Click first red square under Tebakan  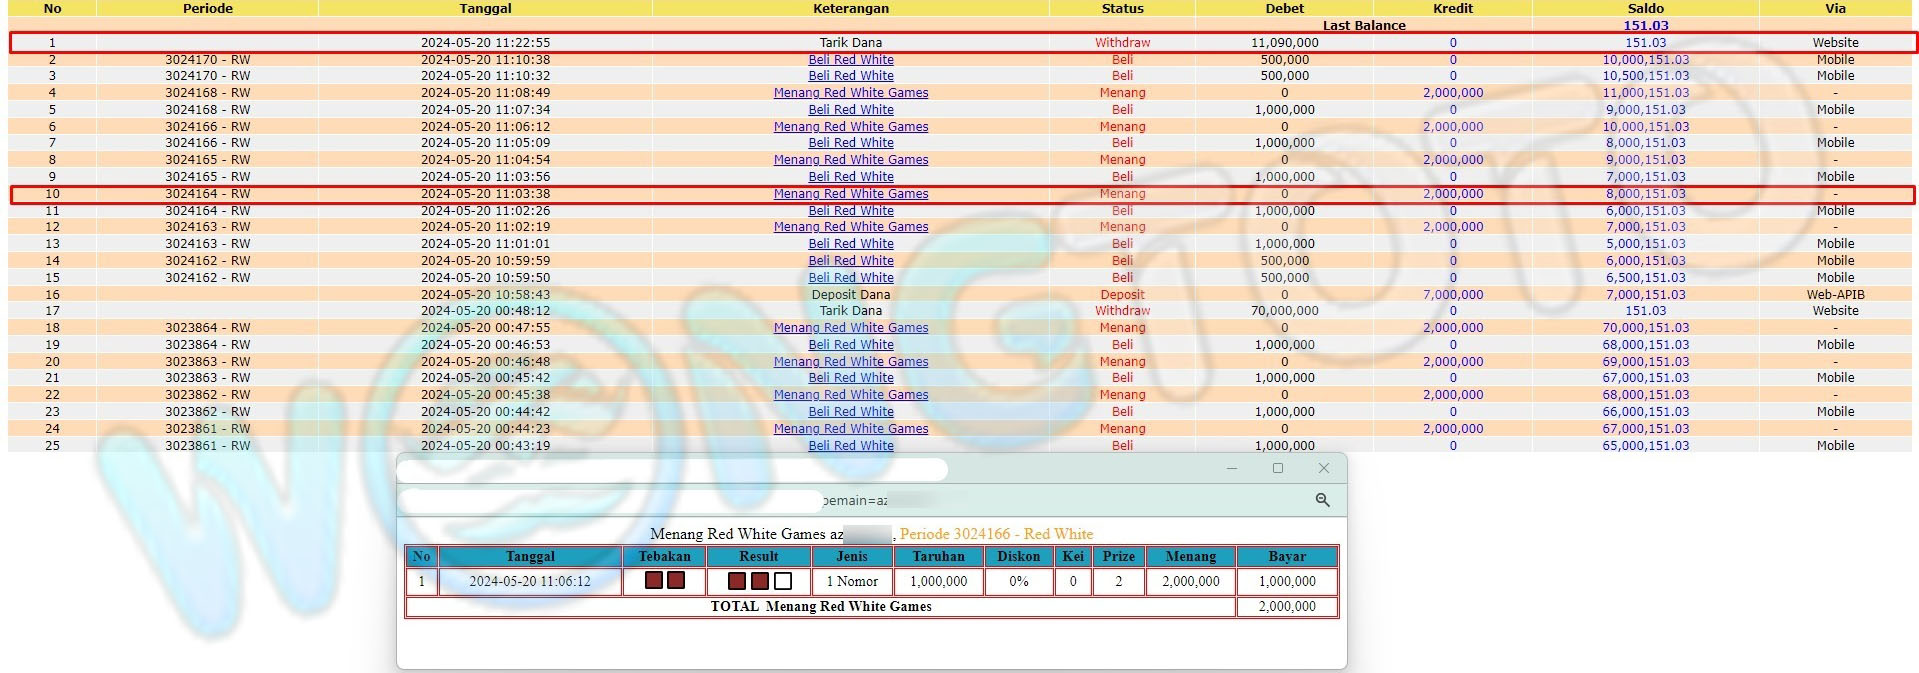tap(654, 581)
